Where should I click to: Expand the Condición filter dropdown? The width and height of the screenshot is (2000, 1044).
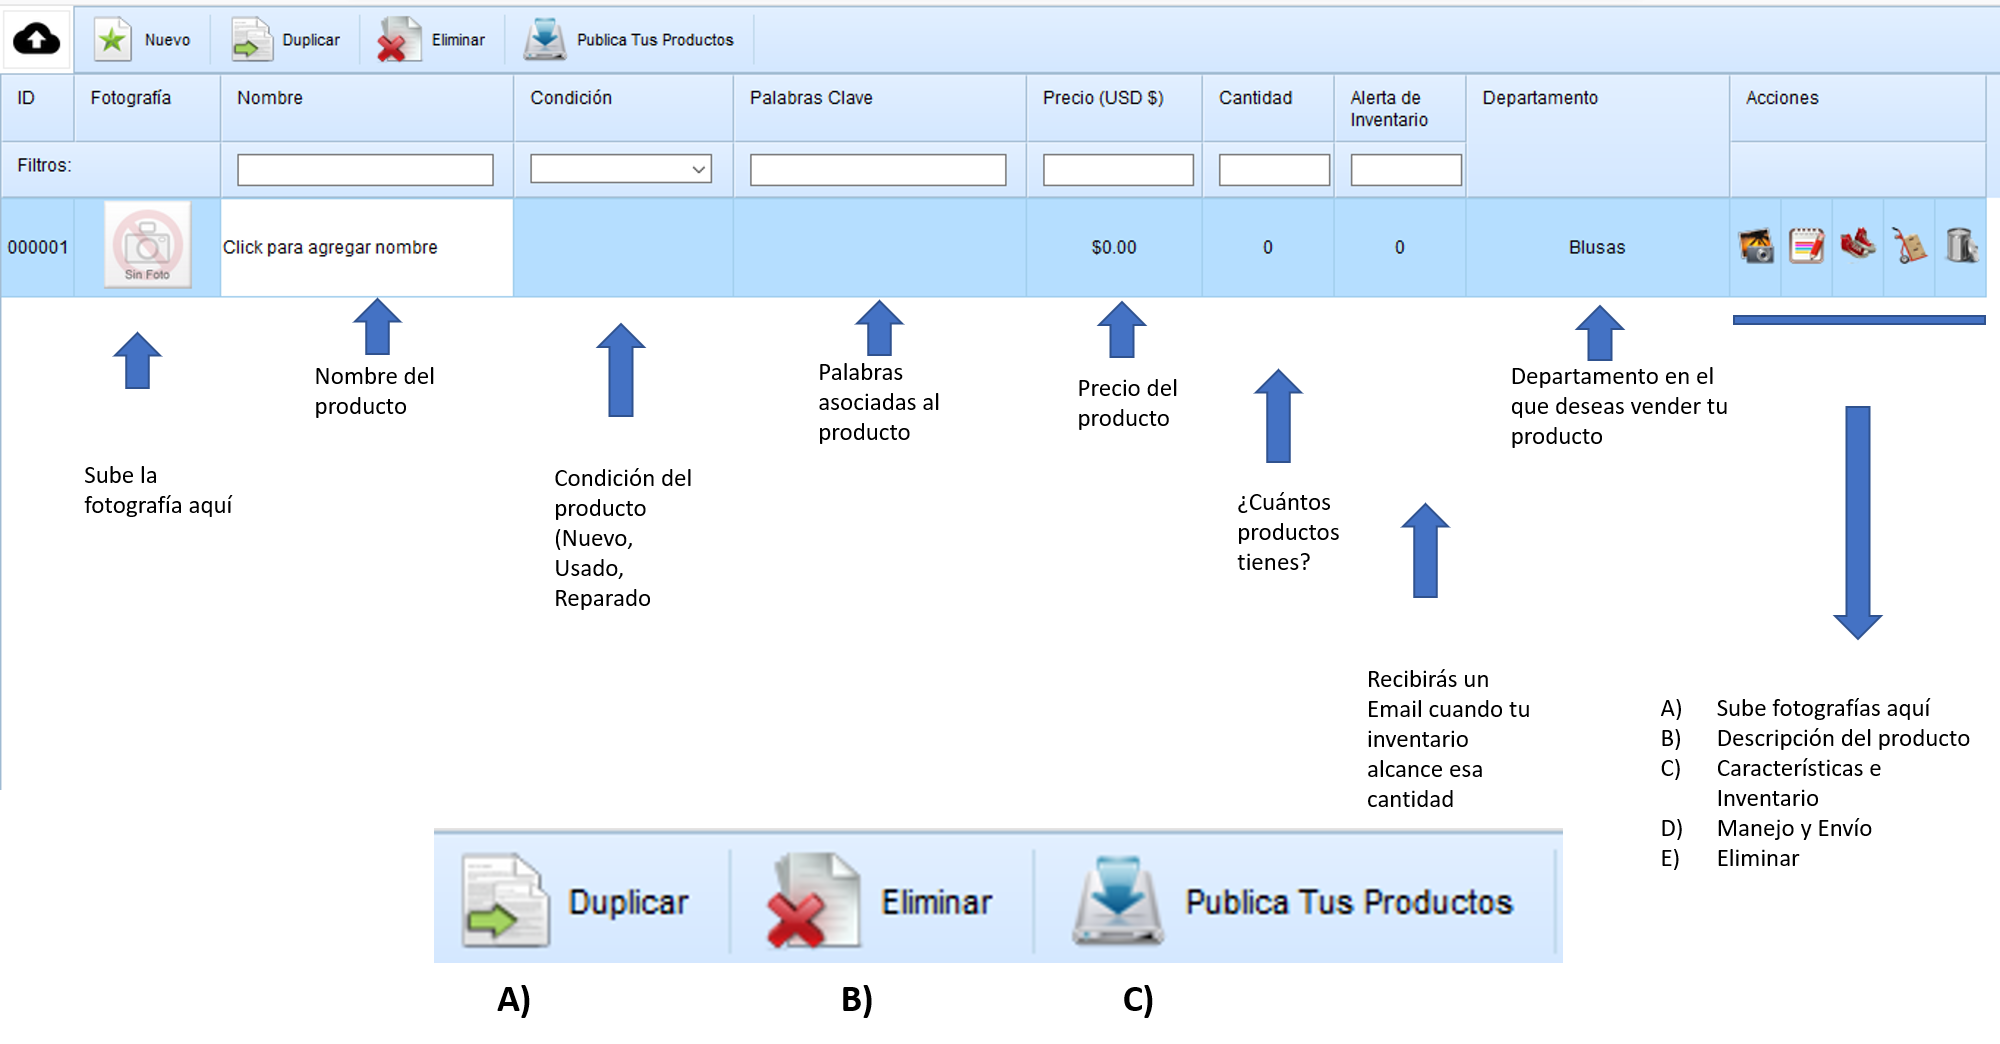click(621, 169)
